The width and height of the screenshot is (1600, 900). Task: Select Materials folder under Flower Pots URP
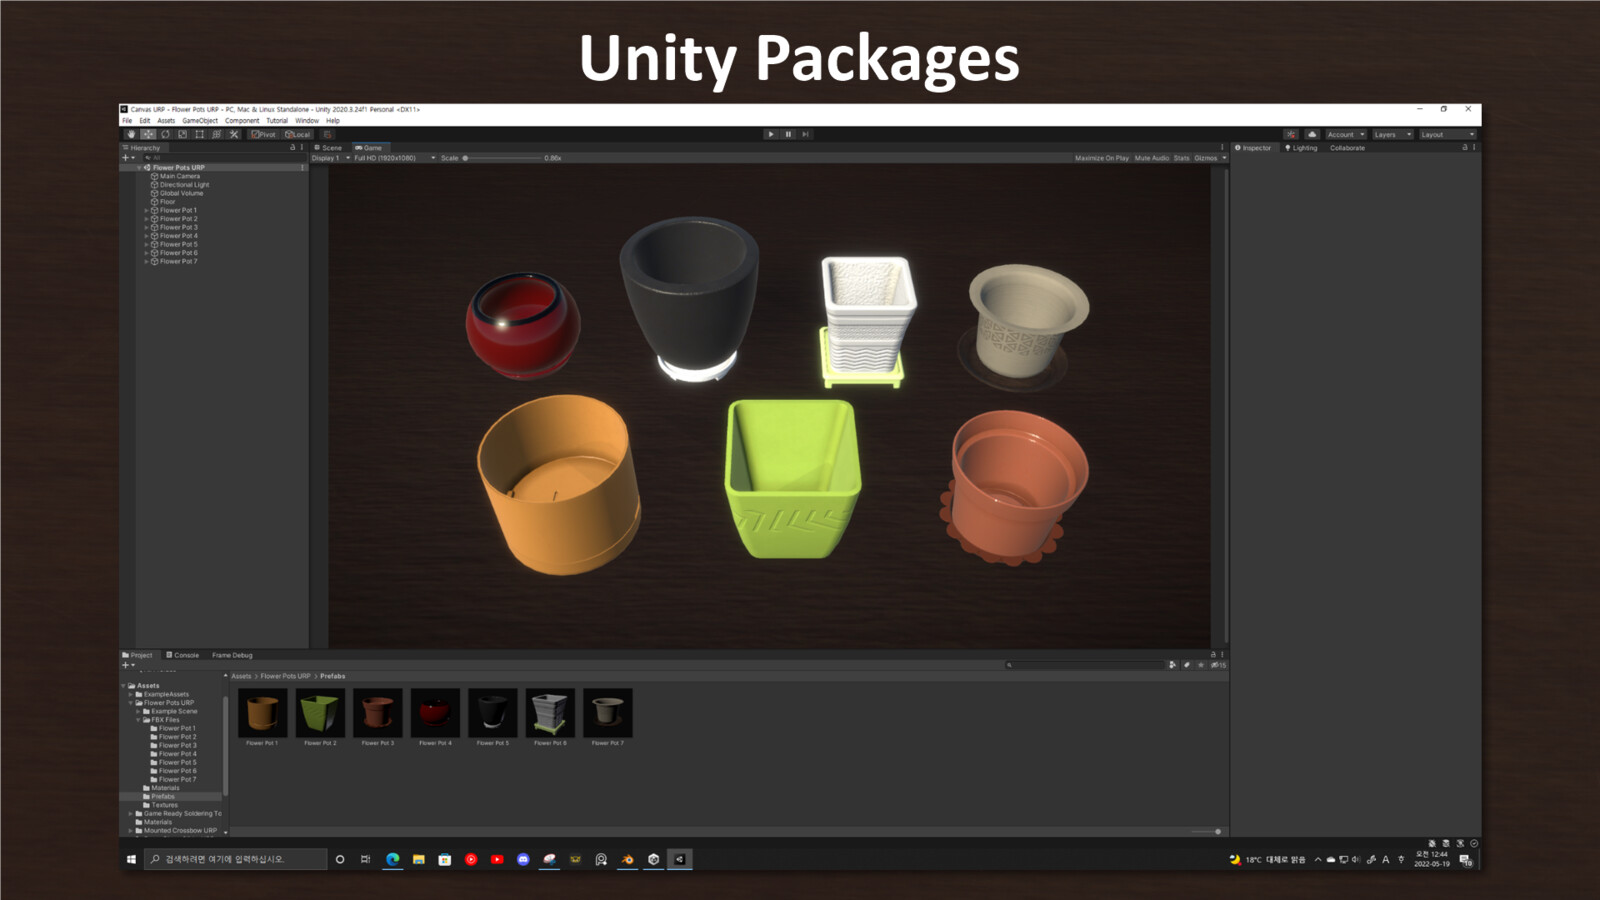(x=165, y=788)
